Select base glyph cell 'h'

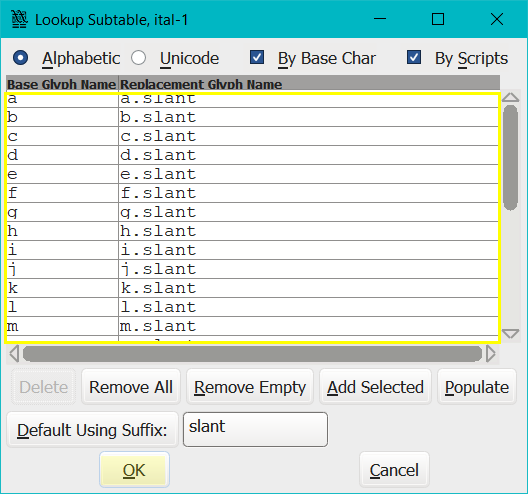(x=62, y=231)
